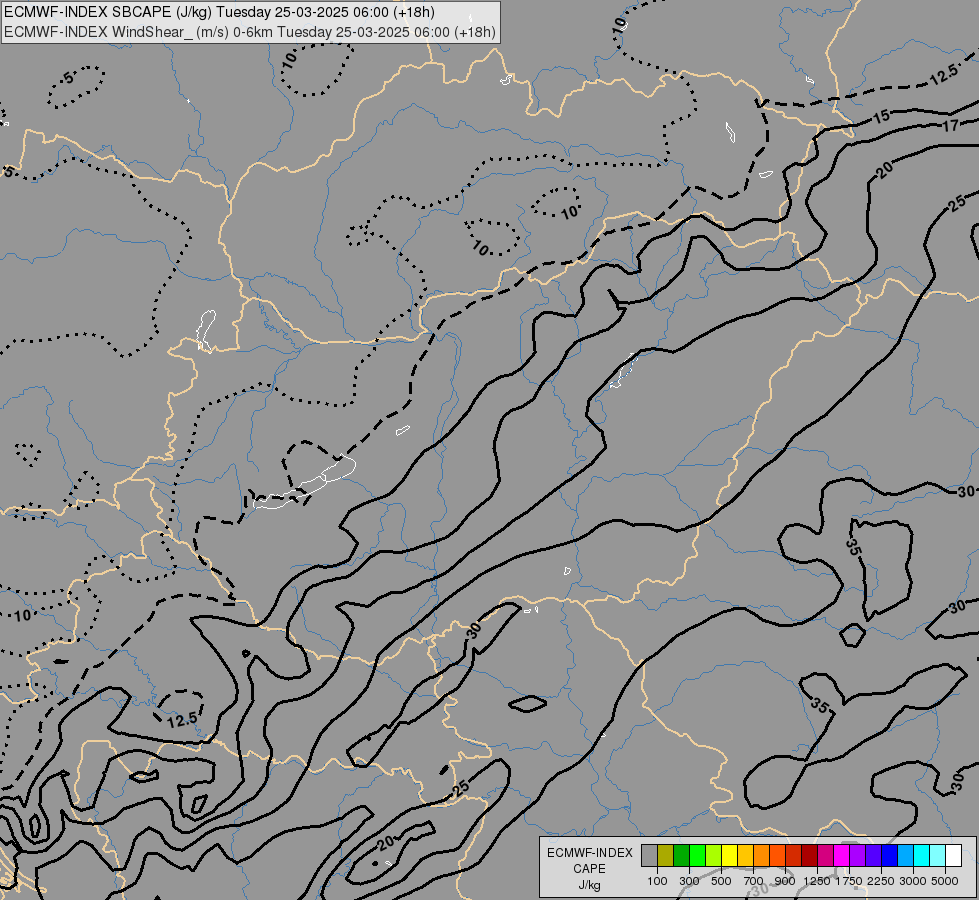Click the gray swatch in the CAPE legend
Image resolution: width=979 pixels, height=900 pixels.
tap(649, 855)
